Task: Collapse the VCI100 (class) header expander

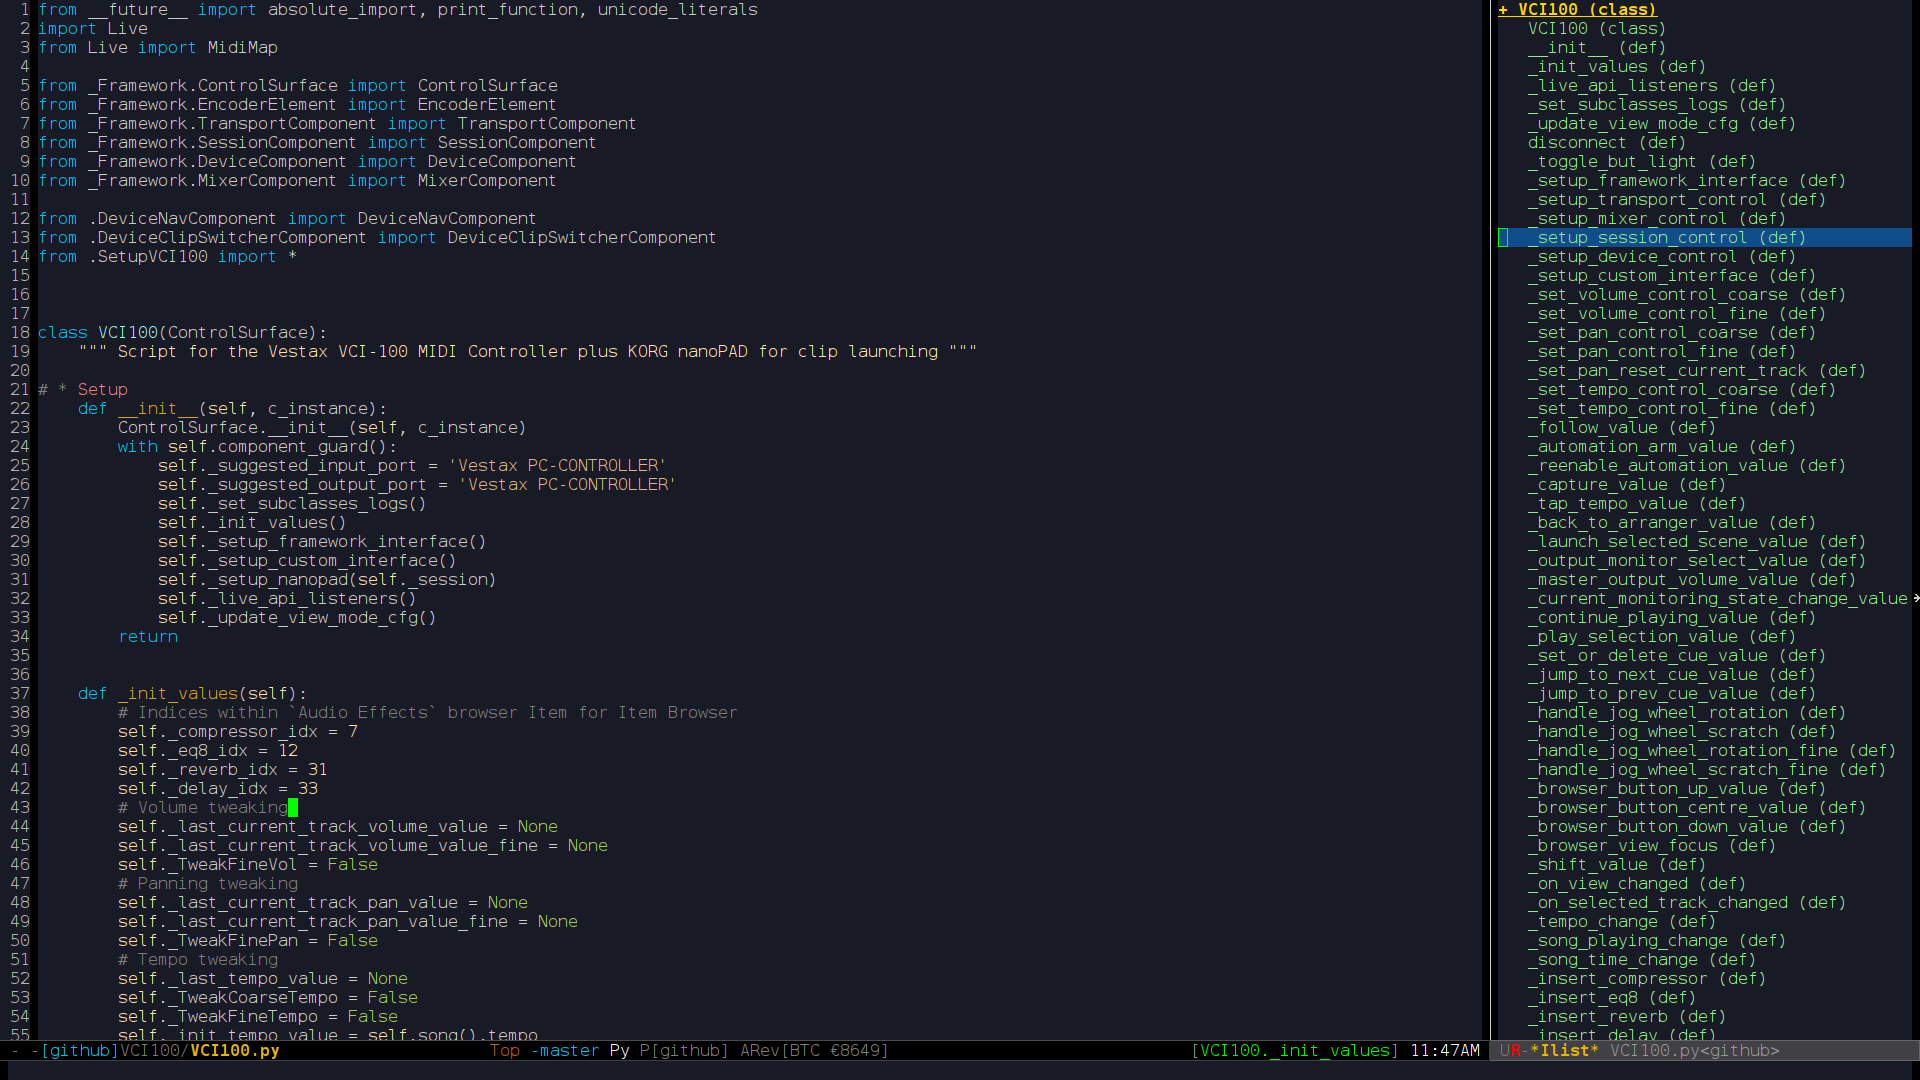Action: point(1503,10)
